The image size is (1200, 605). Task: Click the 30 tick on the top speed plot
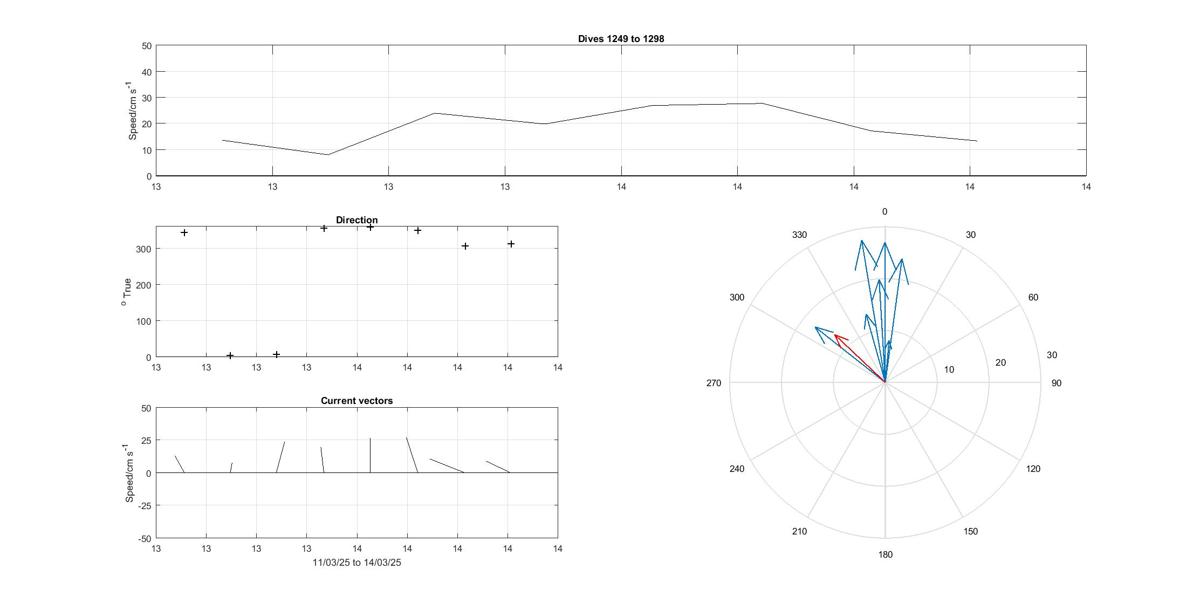tap(146, 98)
